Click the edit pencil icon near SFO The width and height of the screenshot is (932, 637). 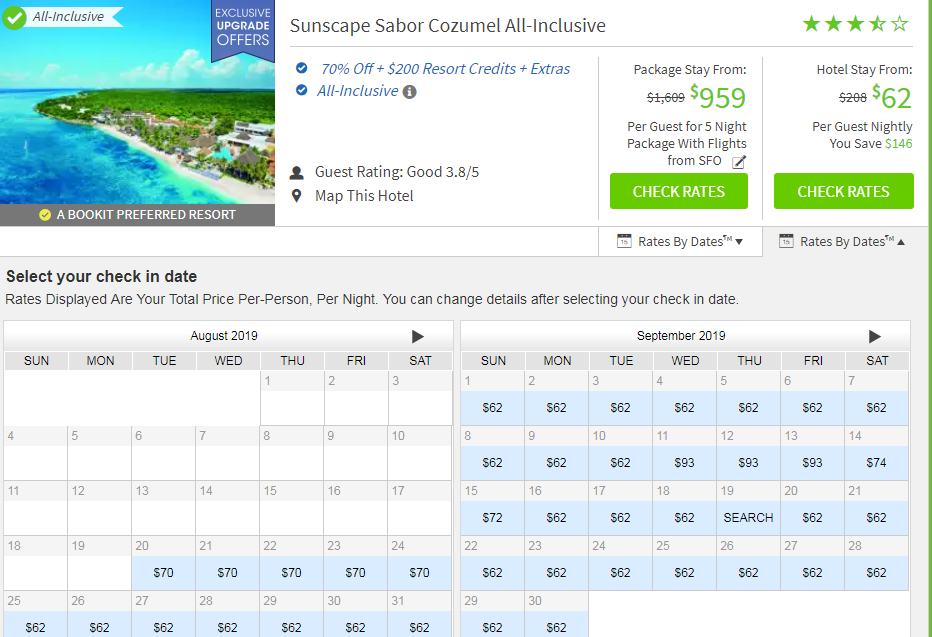tap(739, 162)
